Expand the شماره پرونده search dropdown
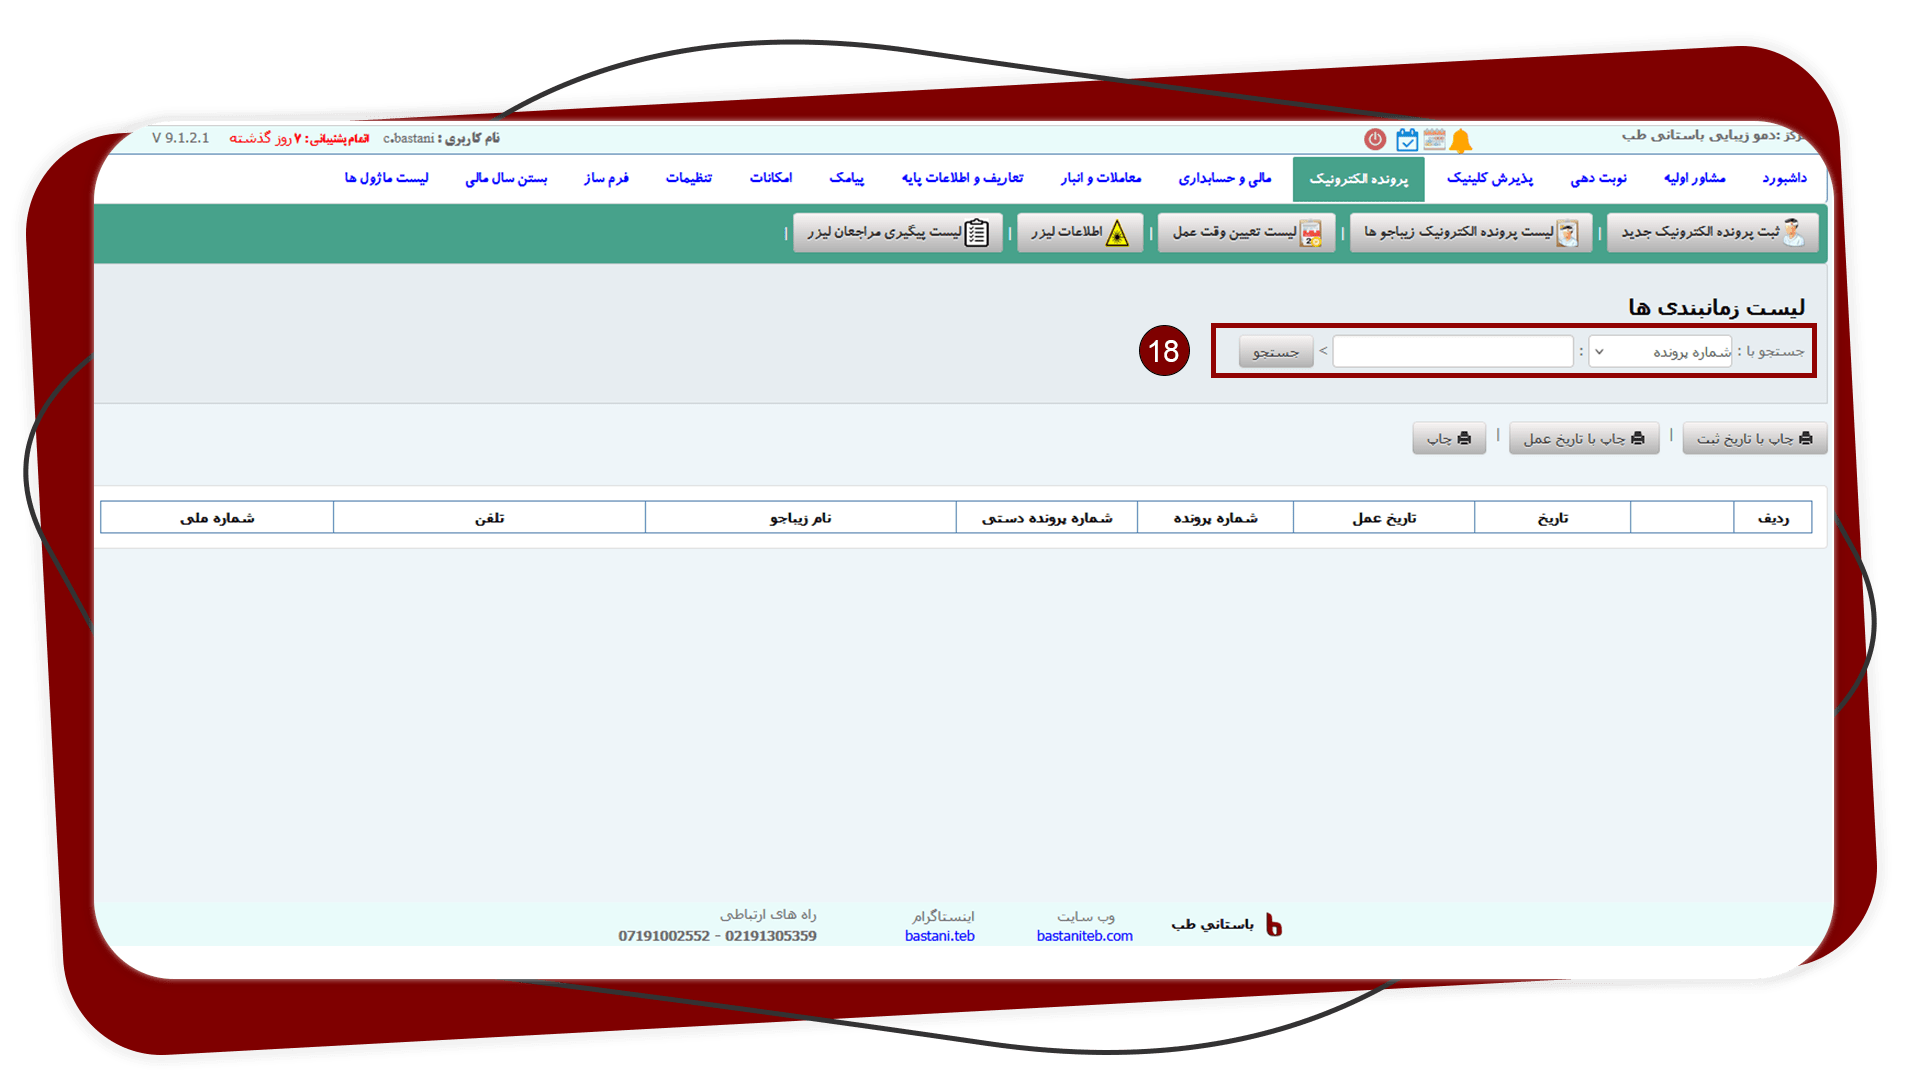1920x1080 pixels. pos(1660,351)
